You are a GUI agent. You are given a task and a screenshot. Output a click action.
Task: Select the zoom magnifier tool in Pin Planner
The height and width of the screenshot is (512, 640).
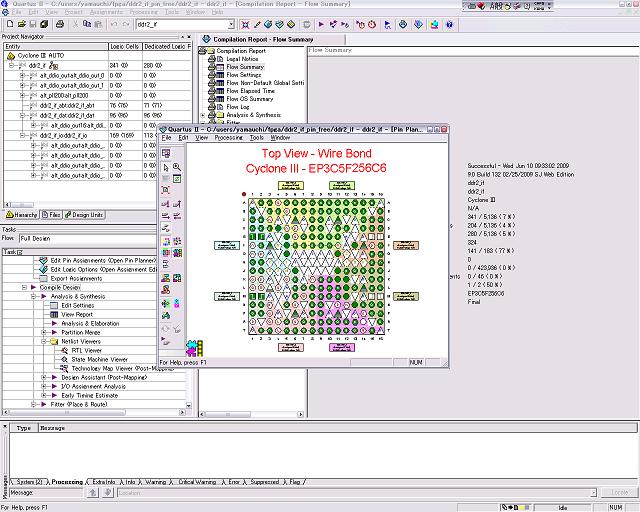point(177,167)
